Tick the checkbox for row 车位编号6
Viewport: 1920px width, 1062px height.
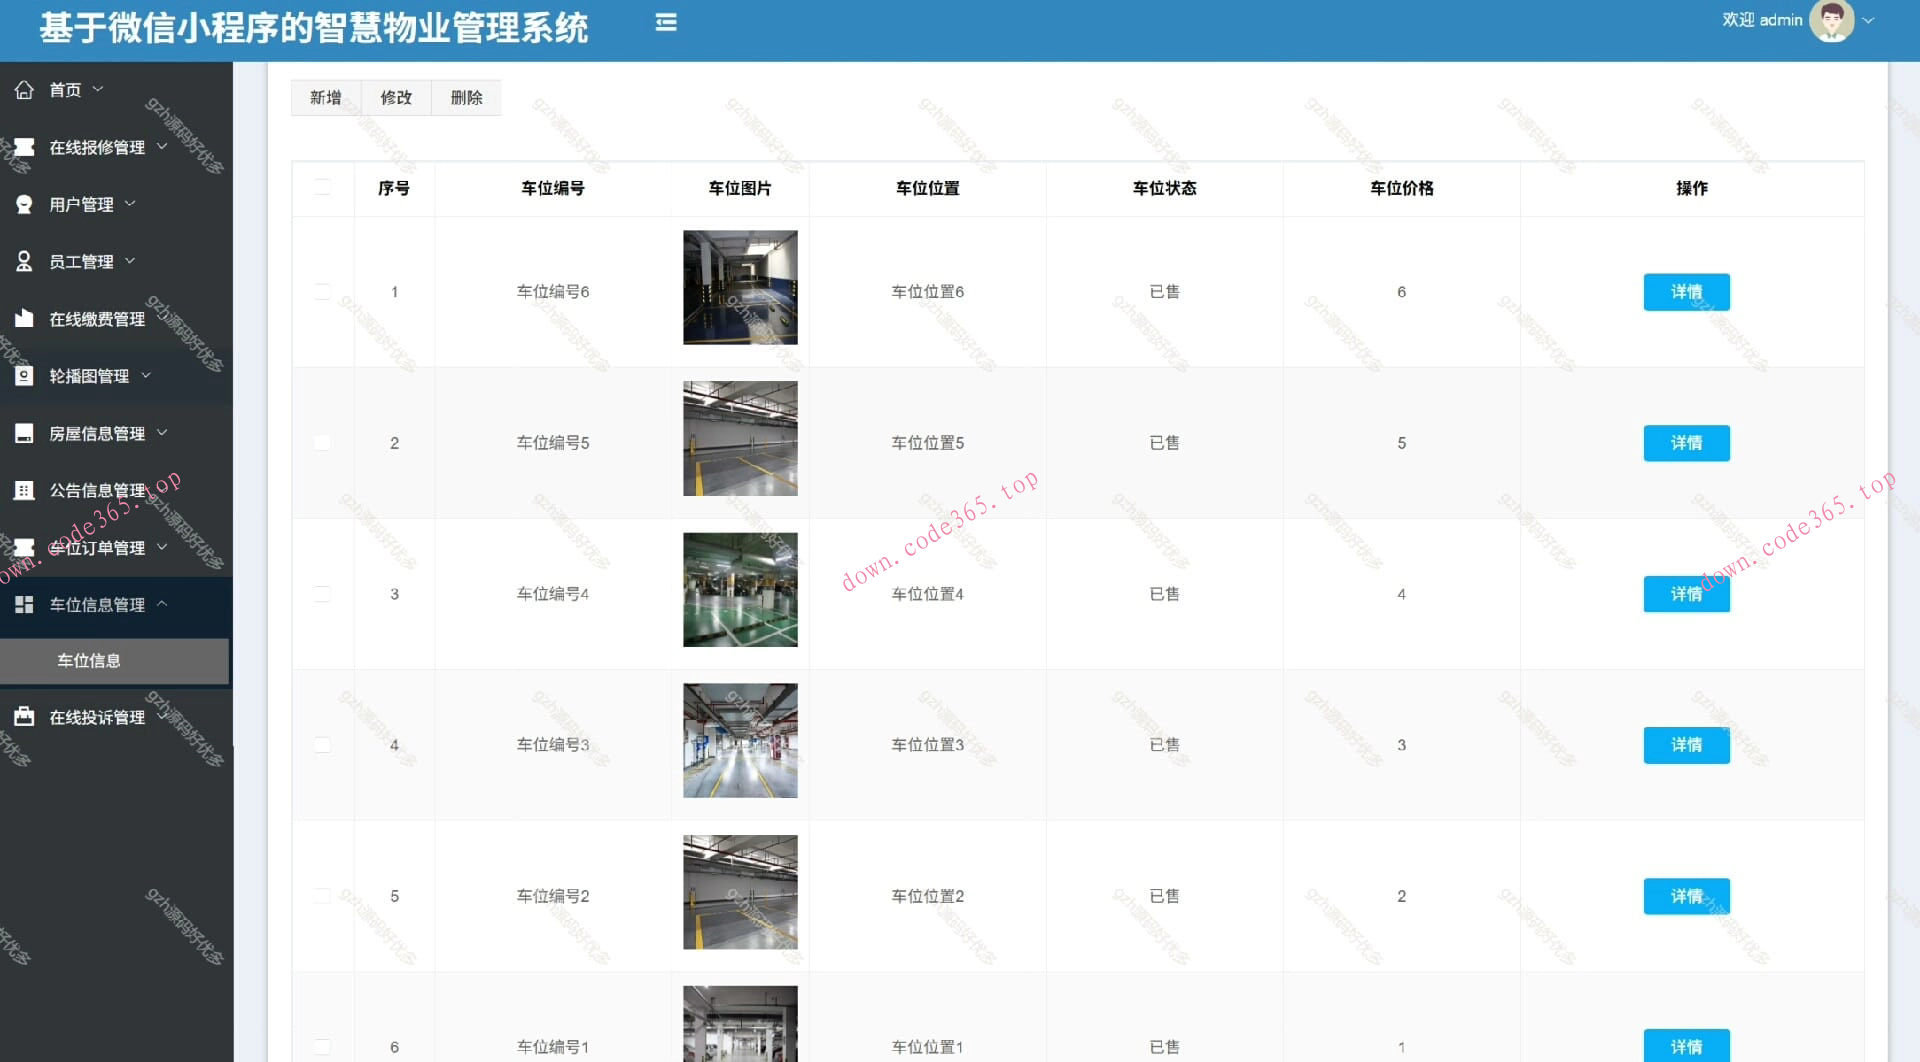tap(322, 292)
